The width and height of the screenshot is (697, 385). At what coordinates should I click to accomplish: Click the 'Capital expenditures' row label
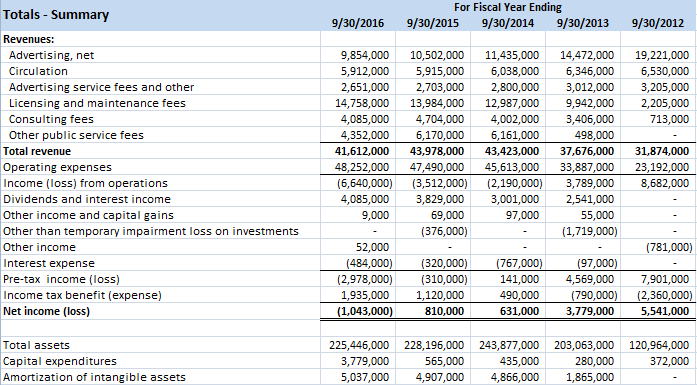click(x=60, y=361)
